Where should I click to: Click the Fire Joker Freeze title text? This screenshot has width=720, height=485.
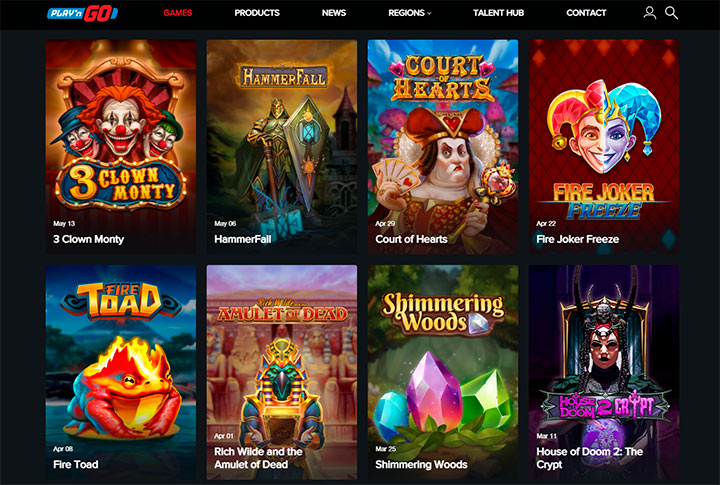point(577,239)
